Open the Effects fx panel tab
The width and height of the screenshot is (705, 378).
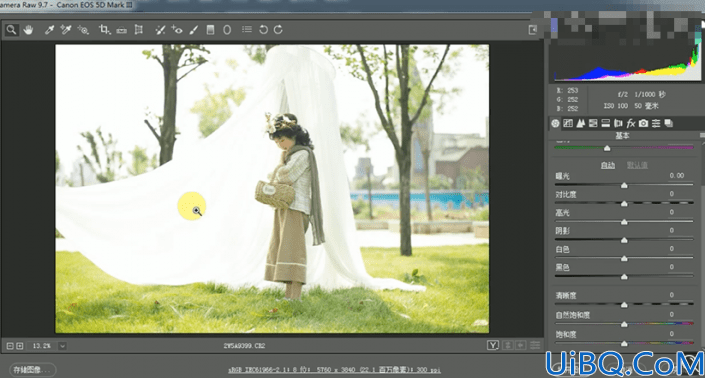tap(631, 123)
